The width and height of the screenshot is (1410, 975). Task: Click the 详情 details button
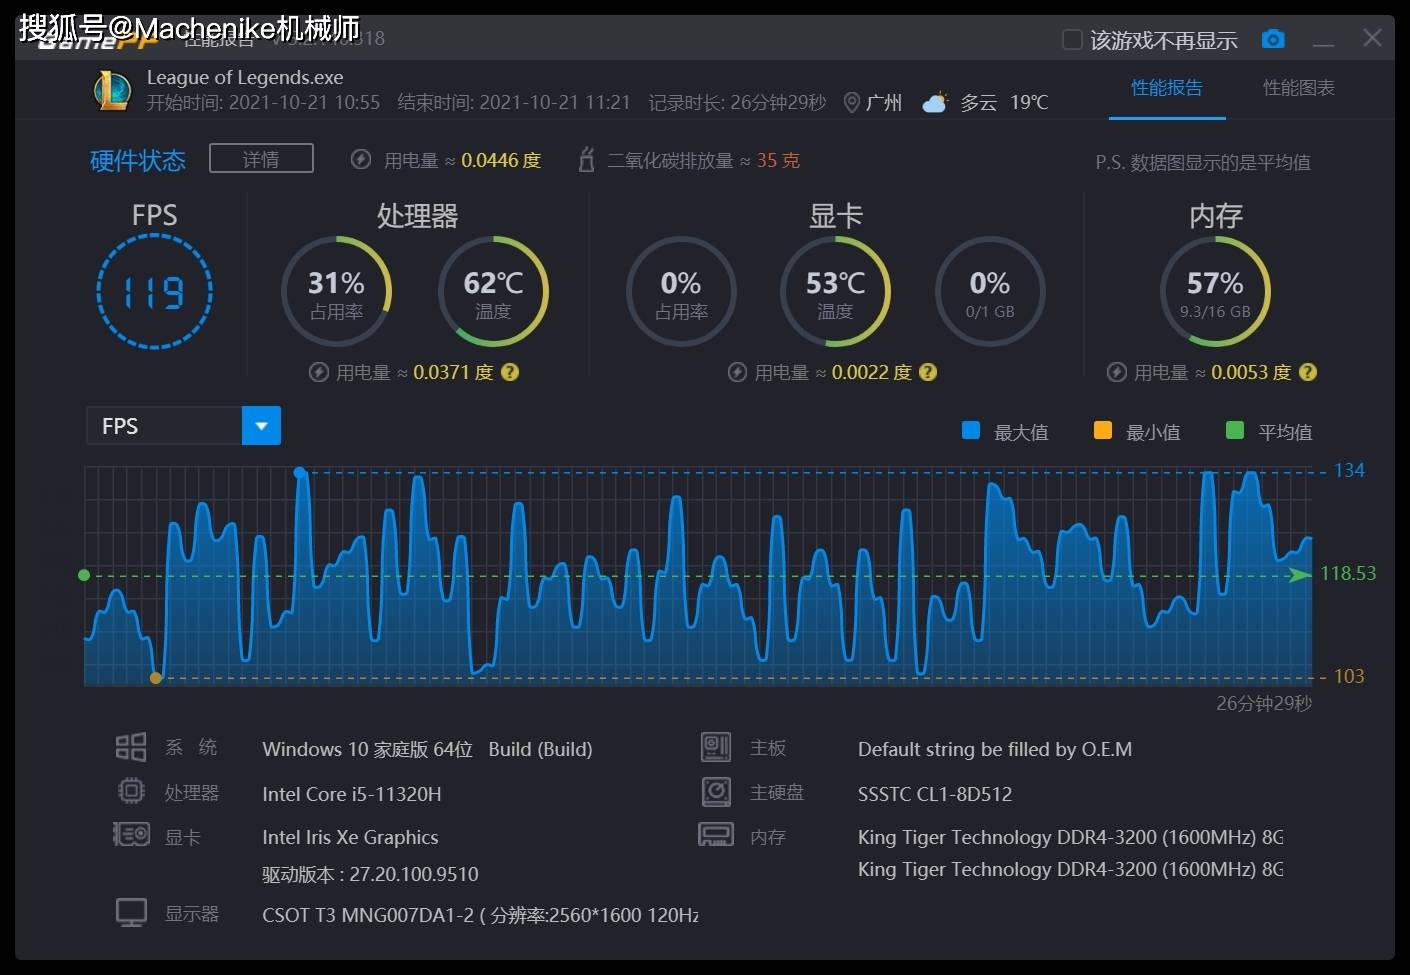pos(261,159)
